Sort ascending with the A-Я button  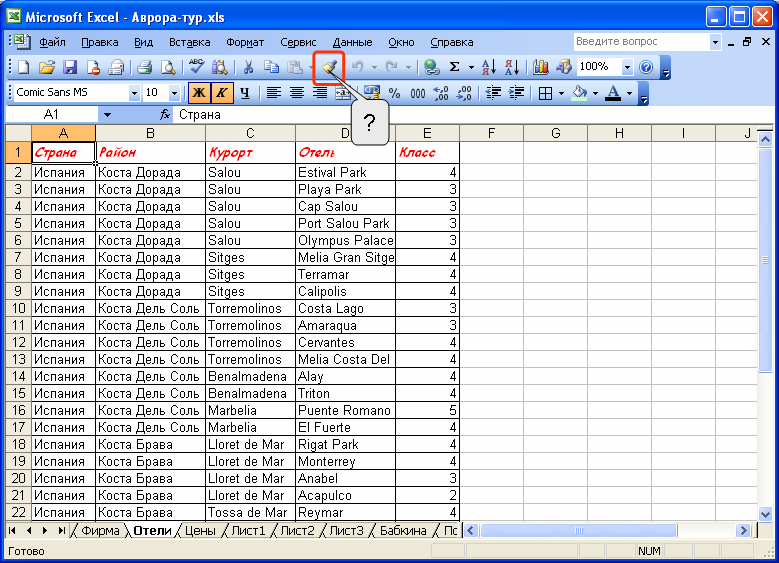(489, 67)
